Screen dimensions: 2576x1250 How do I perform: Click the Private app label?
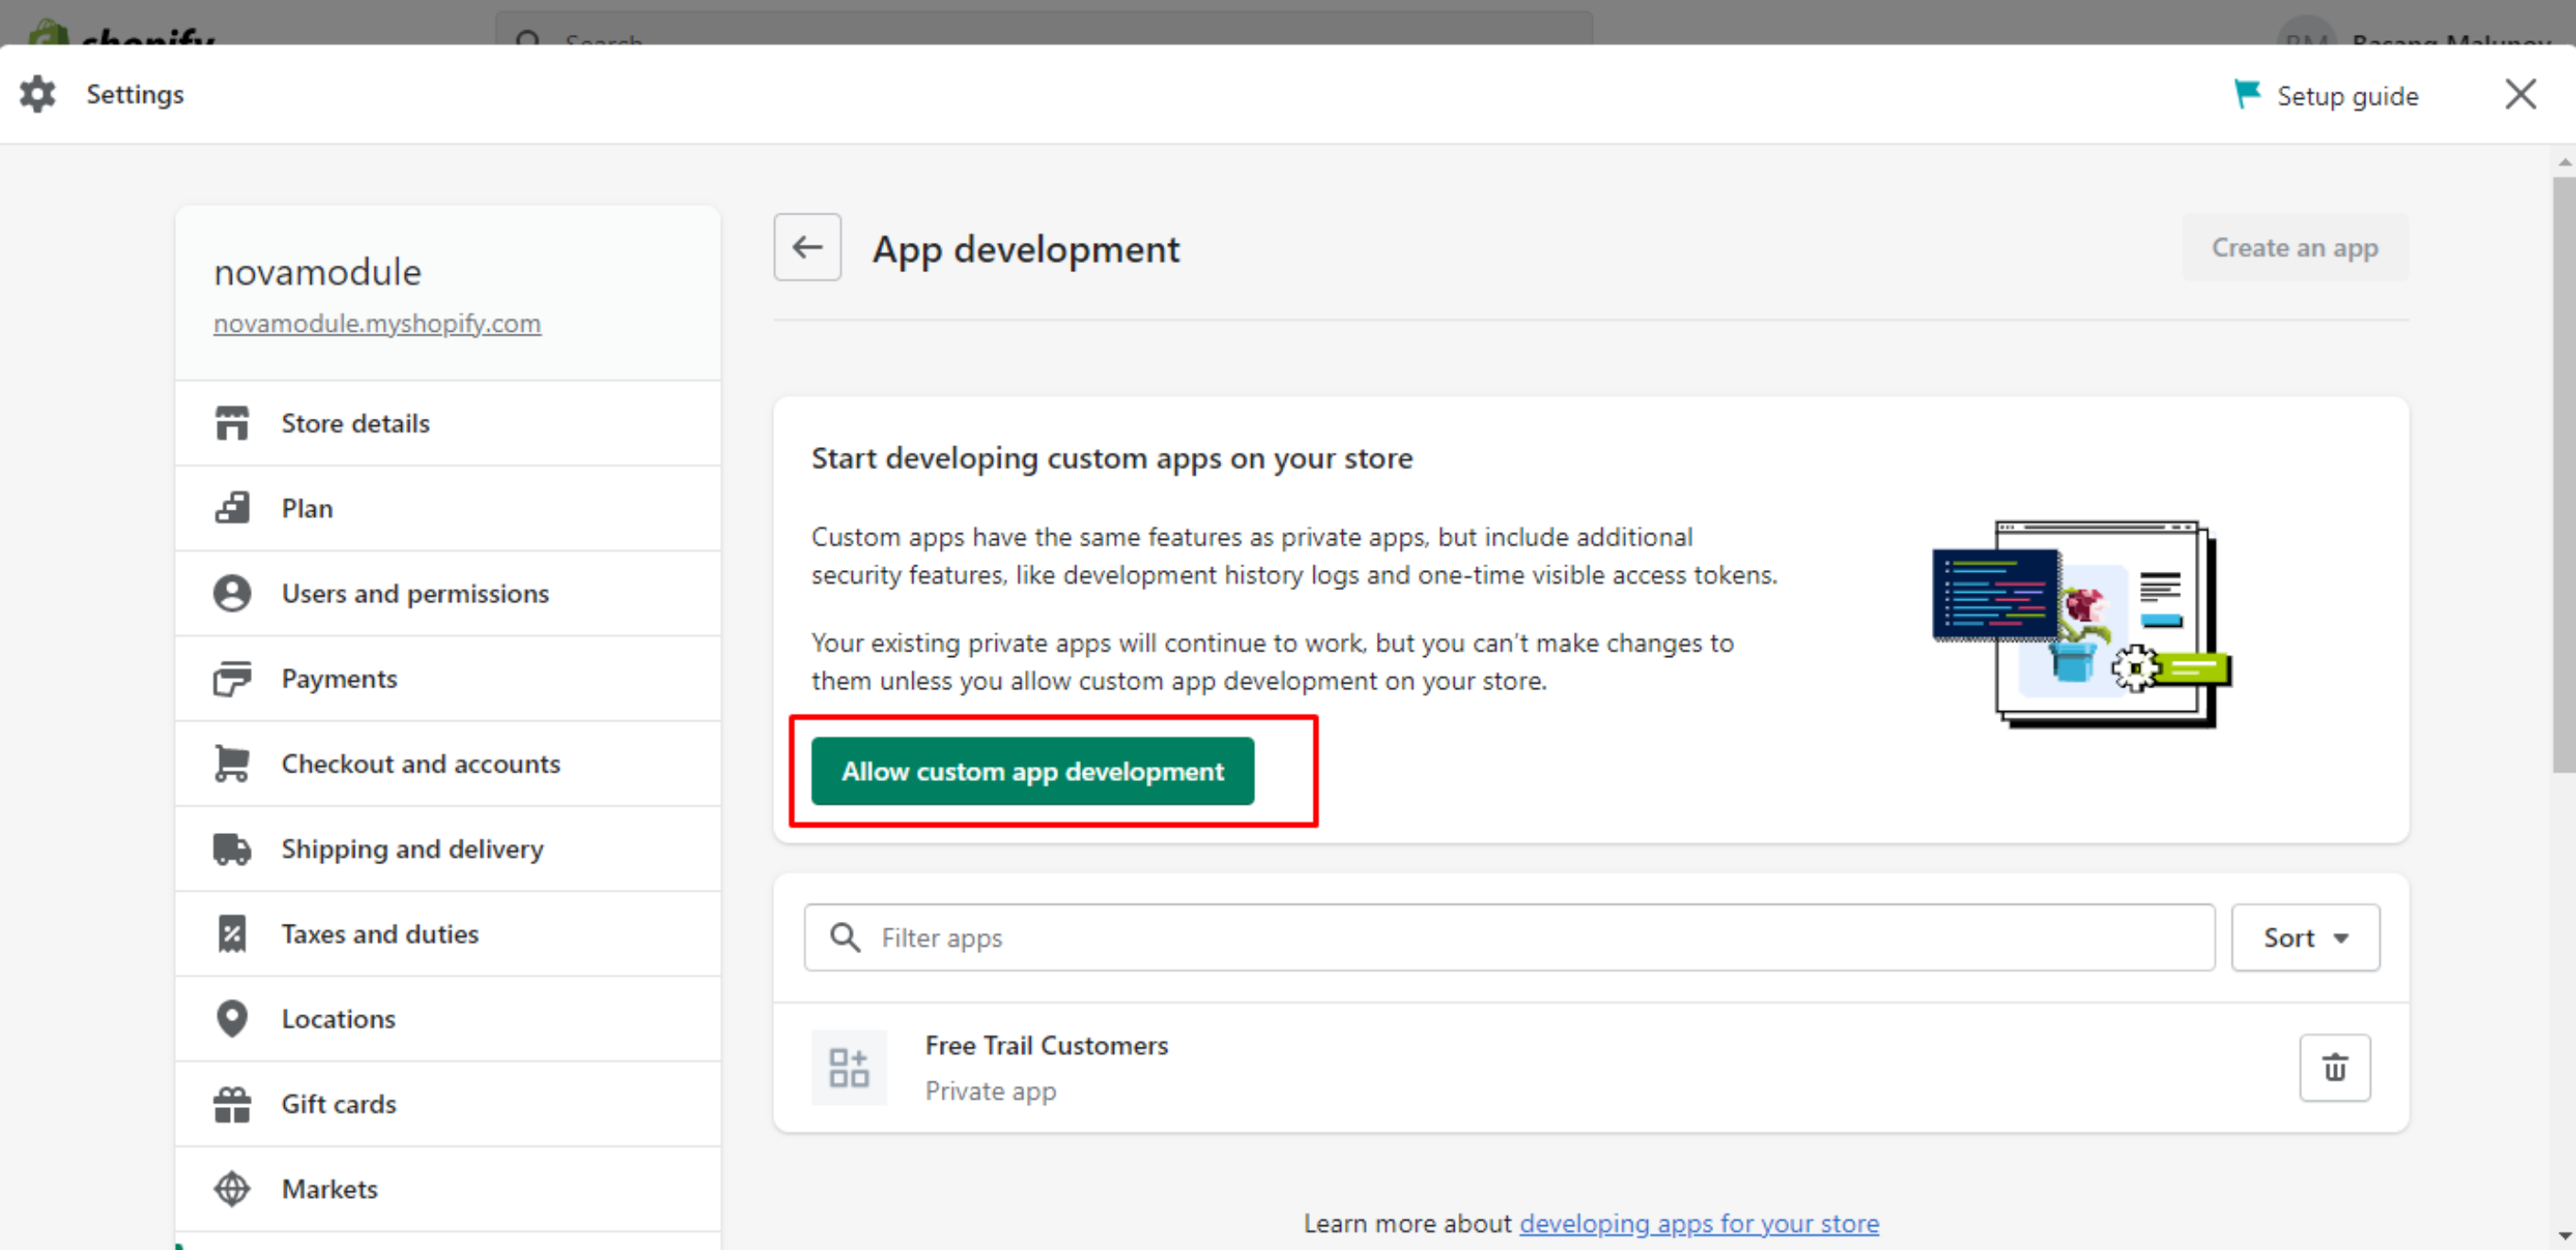tap(990, 1091)
